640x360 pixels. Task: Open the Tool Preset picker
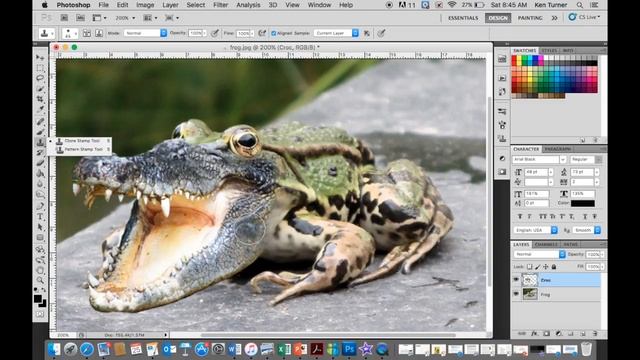click(x=47, y=33)
